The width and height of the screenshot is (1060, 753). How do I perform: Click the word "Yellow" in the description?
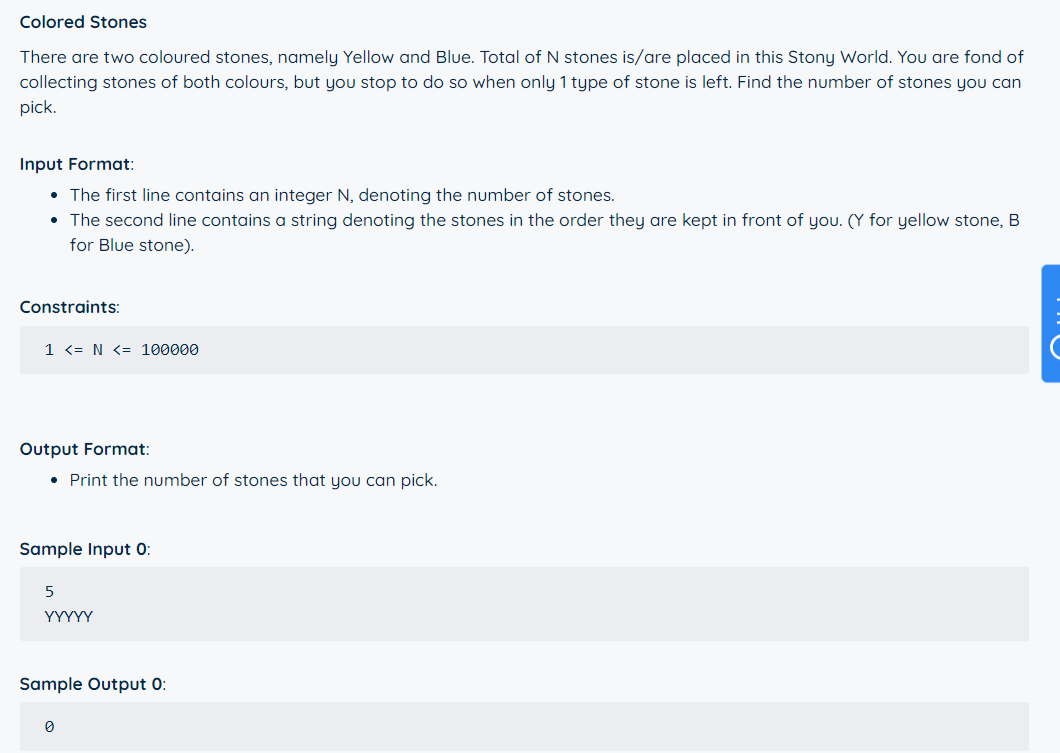[369, 57]
